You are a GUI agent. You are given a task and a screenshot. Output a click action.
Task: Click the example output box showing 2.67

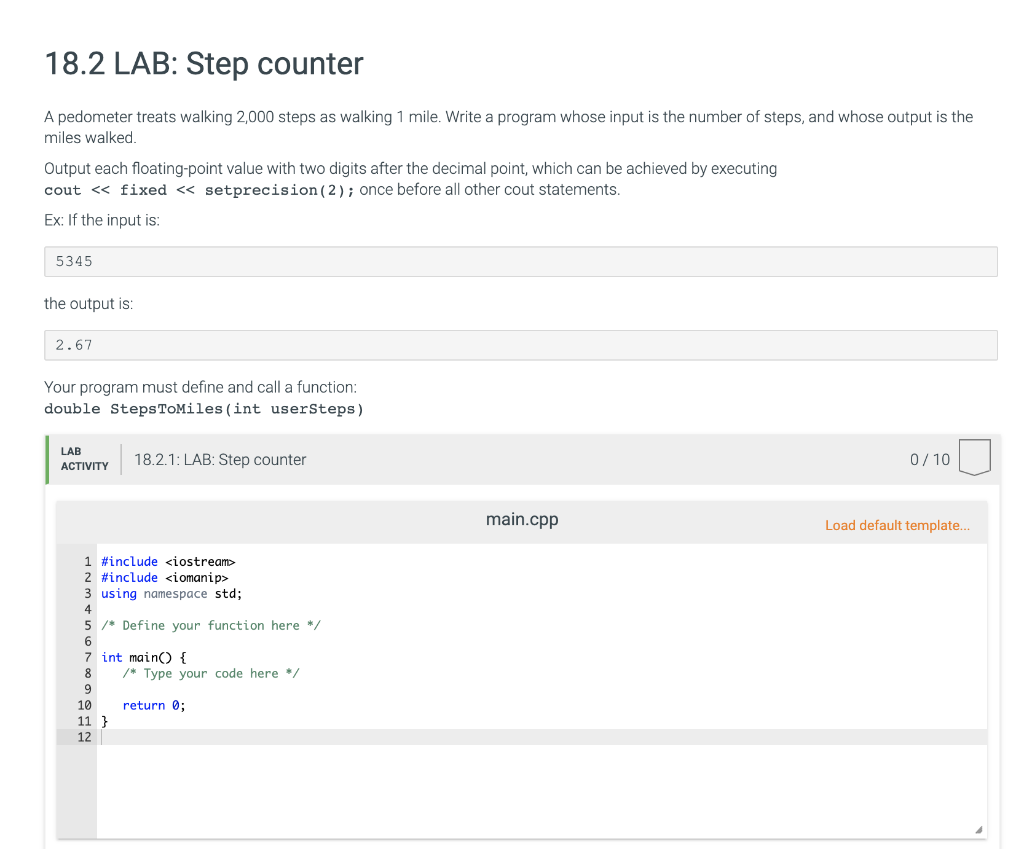[520, 344]
